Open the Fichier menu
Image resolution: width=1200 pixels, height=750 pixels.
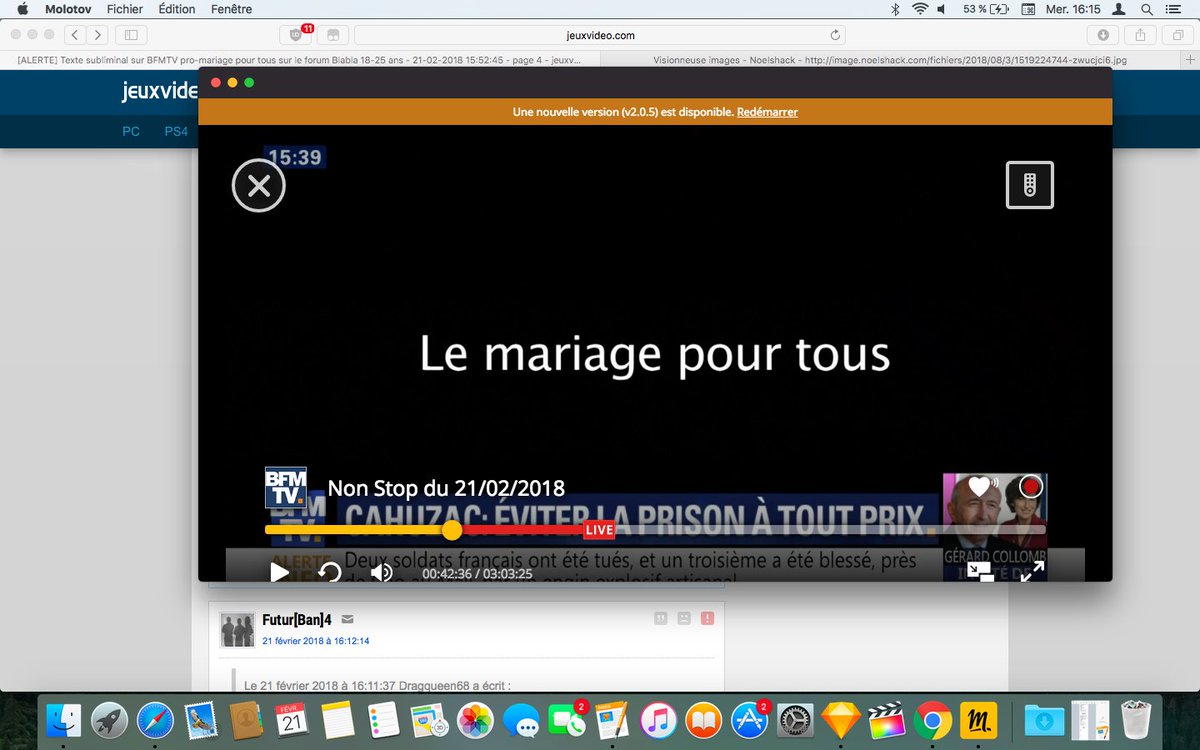(x=125, y=9)
